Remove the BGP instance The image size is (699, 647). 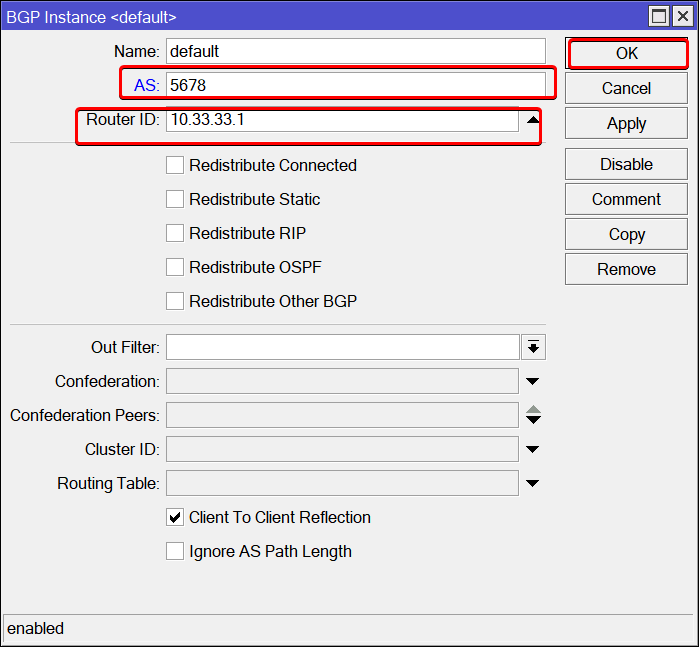coord(626,269)
